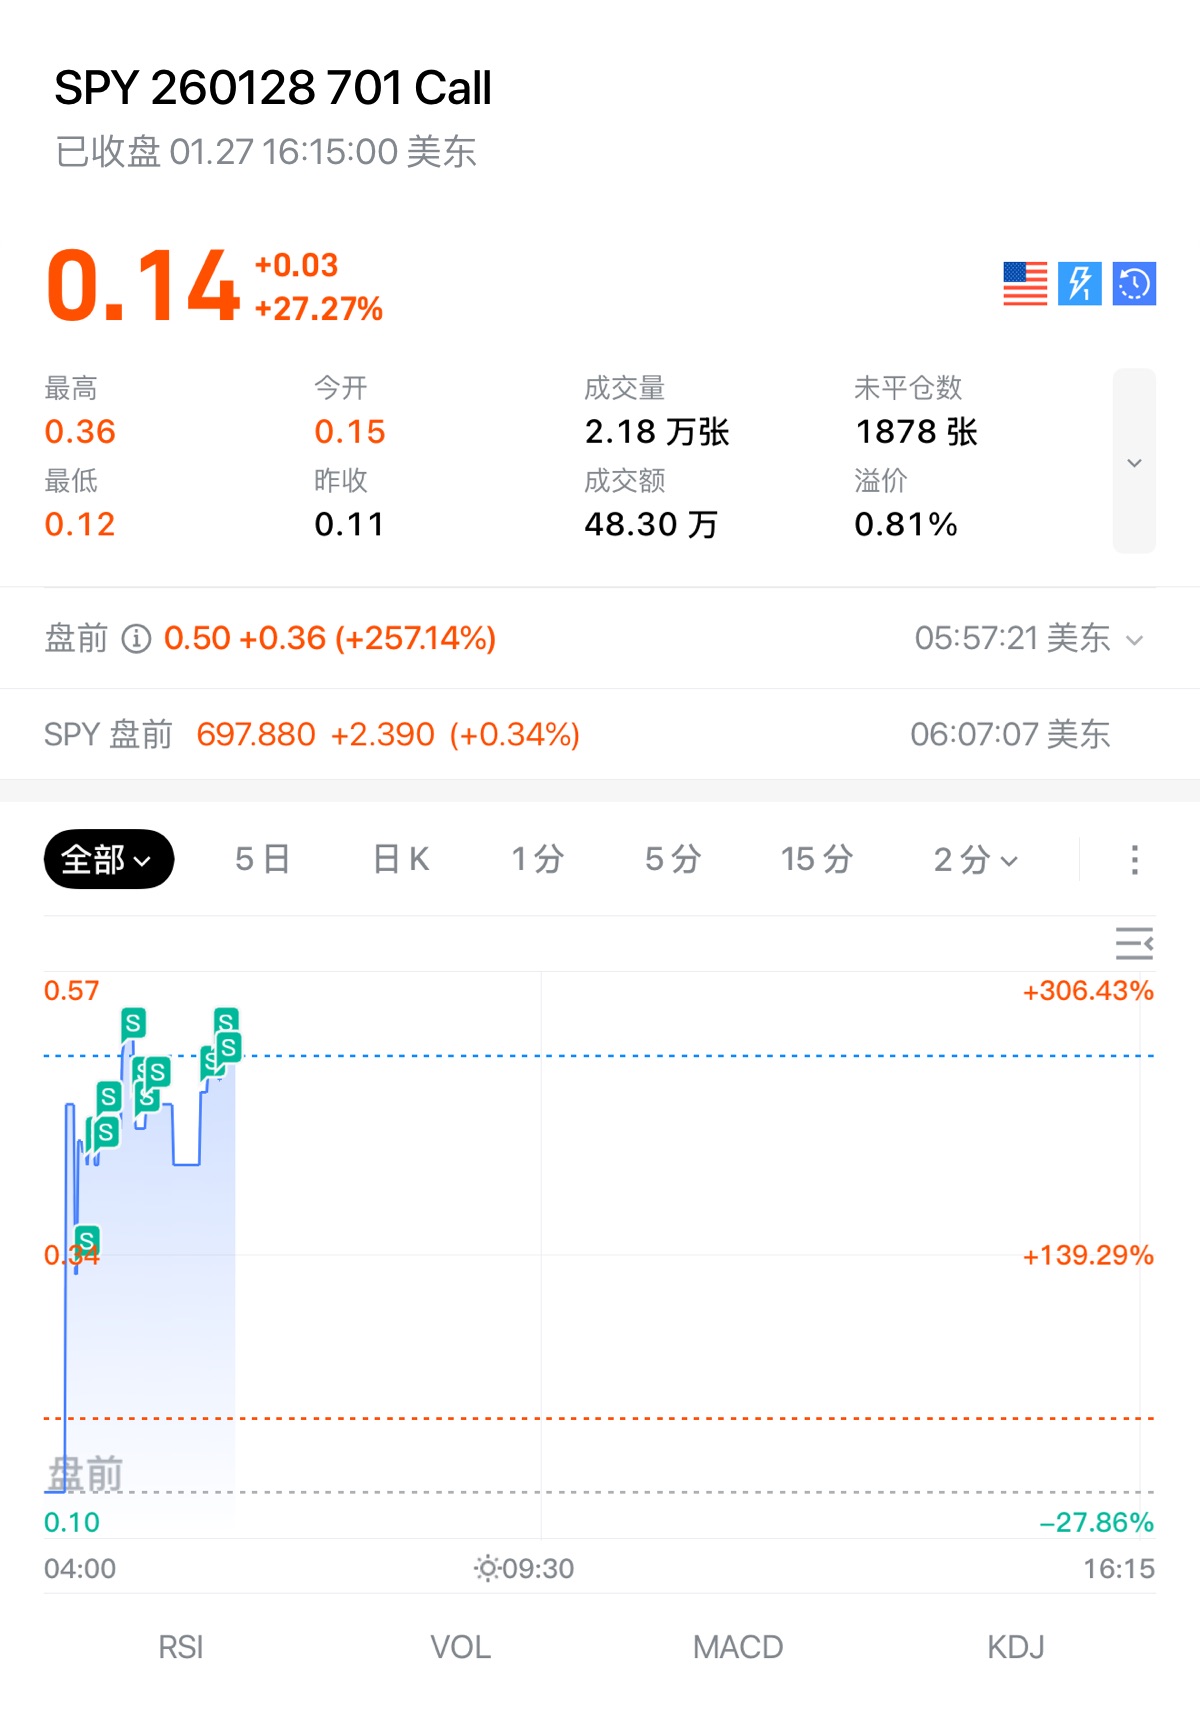Select the 15分 chart interval
This screenshot has width=1200, height=1710.
coord(816,860)
